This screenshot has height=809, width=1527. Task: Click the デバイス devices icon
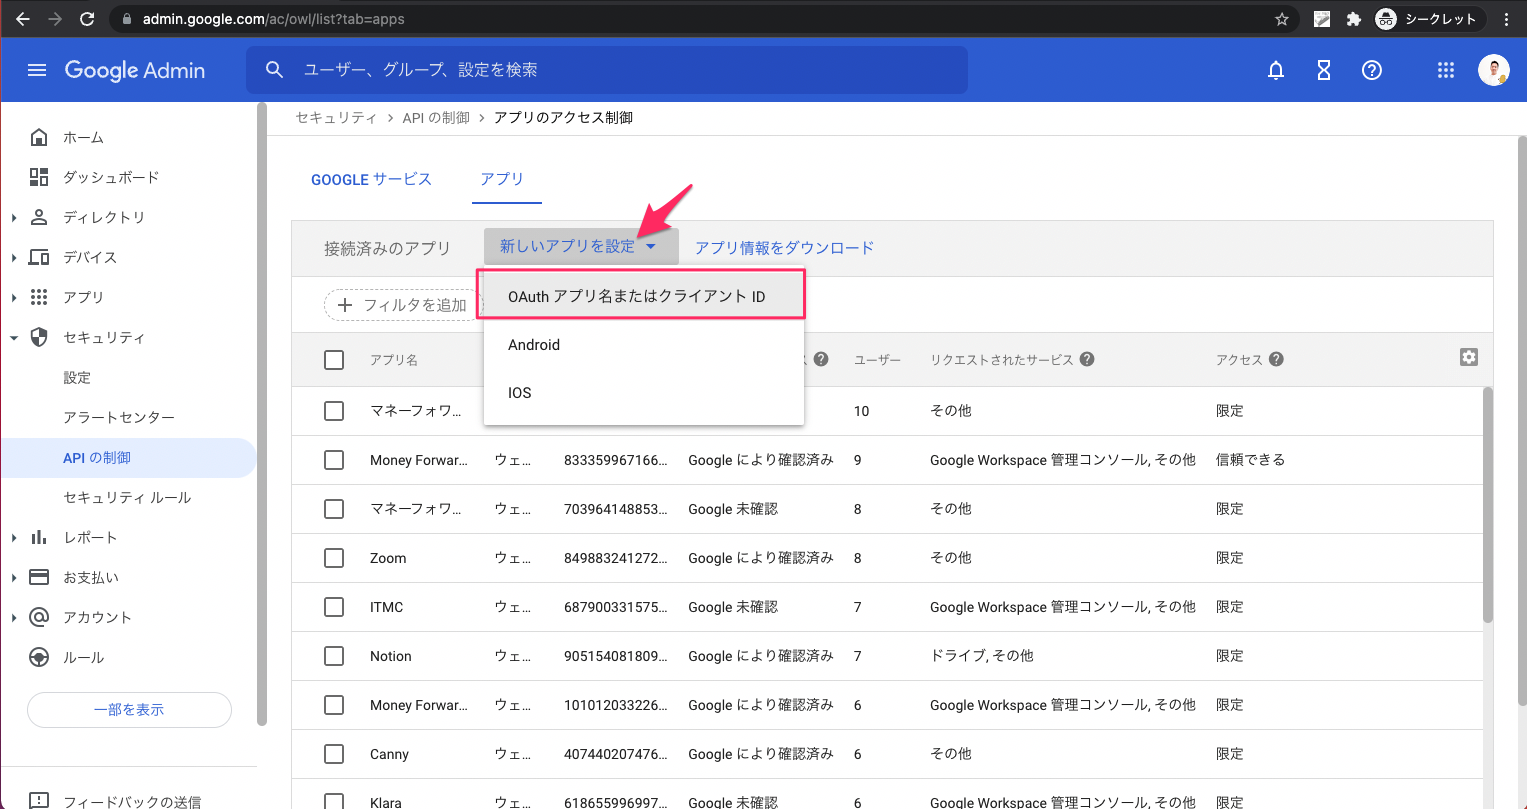[x=39, y=257]
